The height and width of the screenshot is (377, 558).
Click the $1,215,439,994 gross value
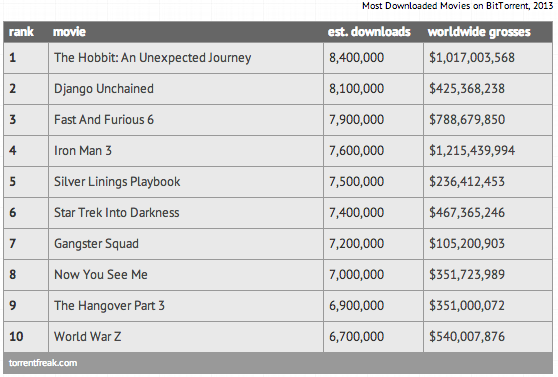tap(472, 151)
